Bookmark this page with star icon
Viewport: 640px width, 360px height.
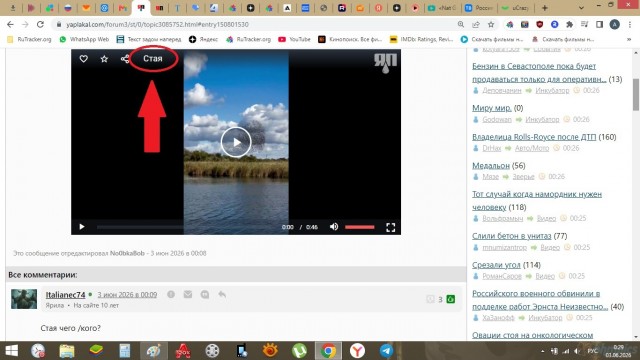coord(491,24)
